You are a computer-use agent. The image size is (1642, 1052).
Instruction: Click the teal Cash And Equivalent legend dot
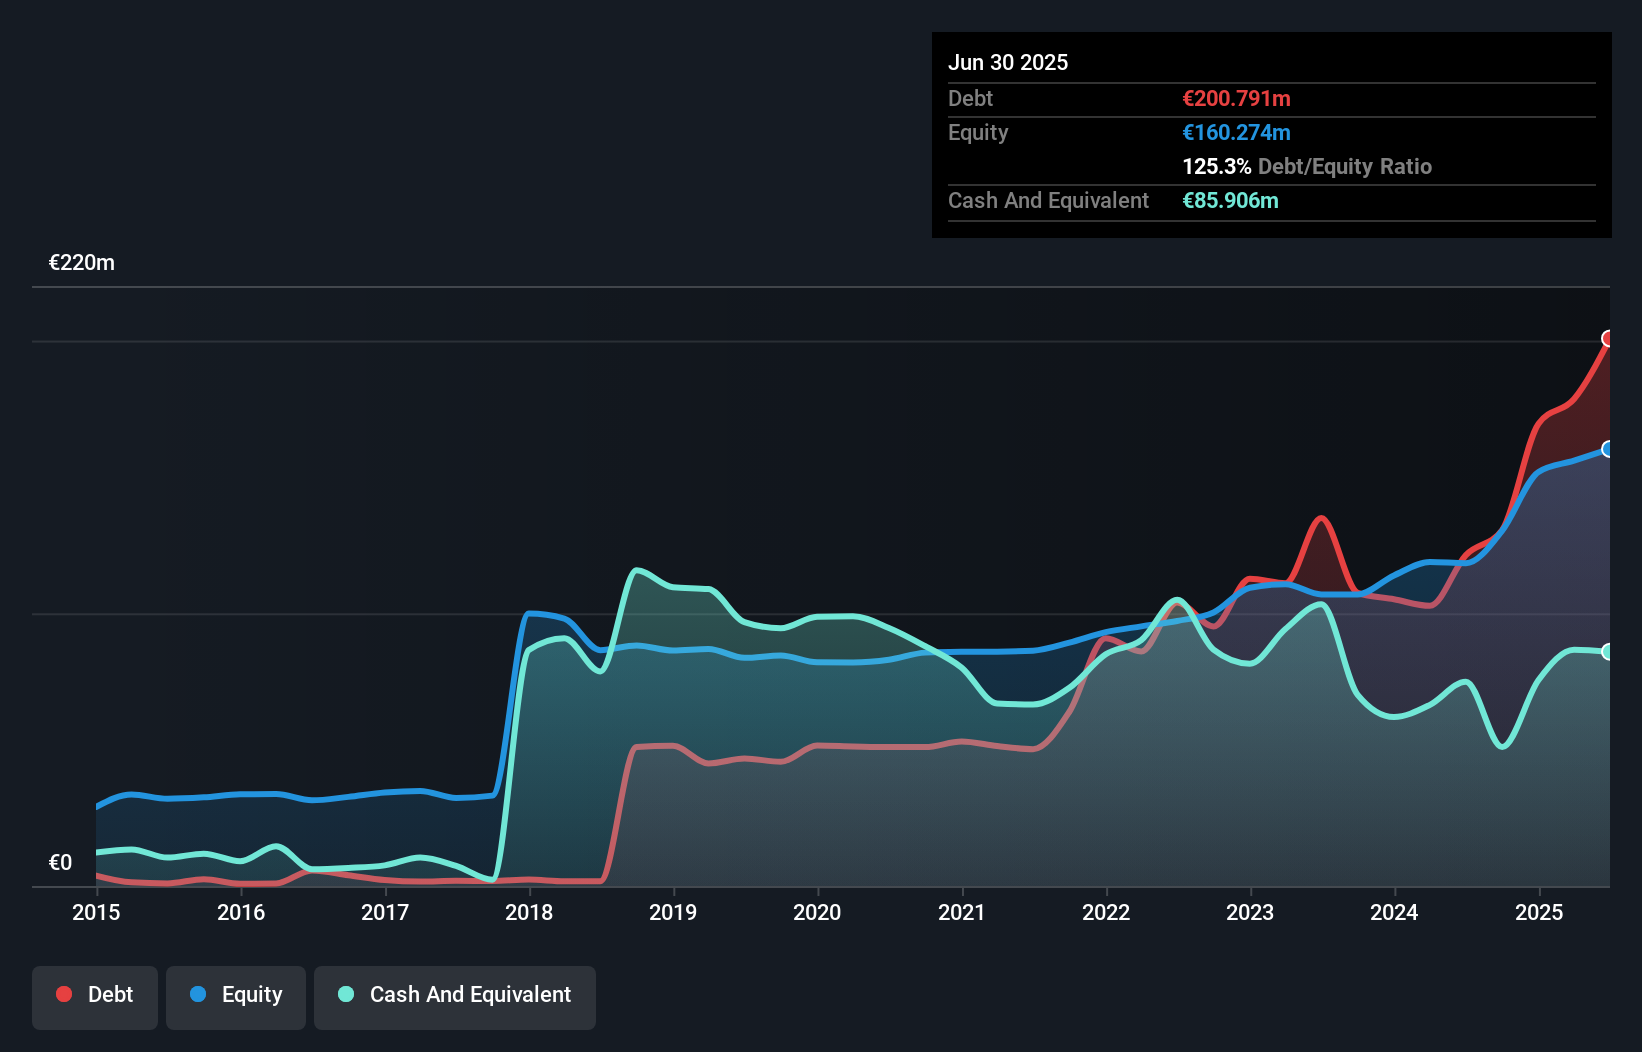tap(344, 994)
